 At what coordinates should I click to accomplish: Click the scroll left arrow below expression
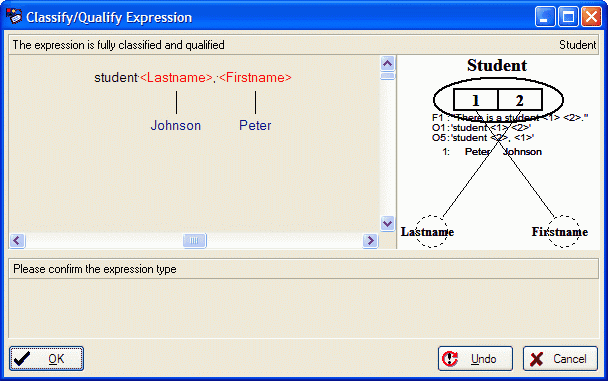pos(17,240)
